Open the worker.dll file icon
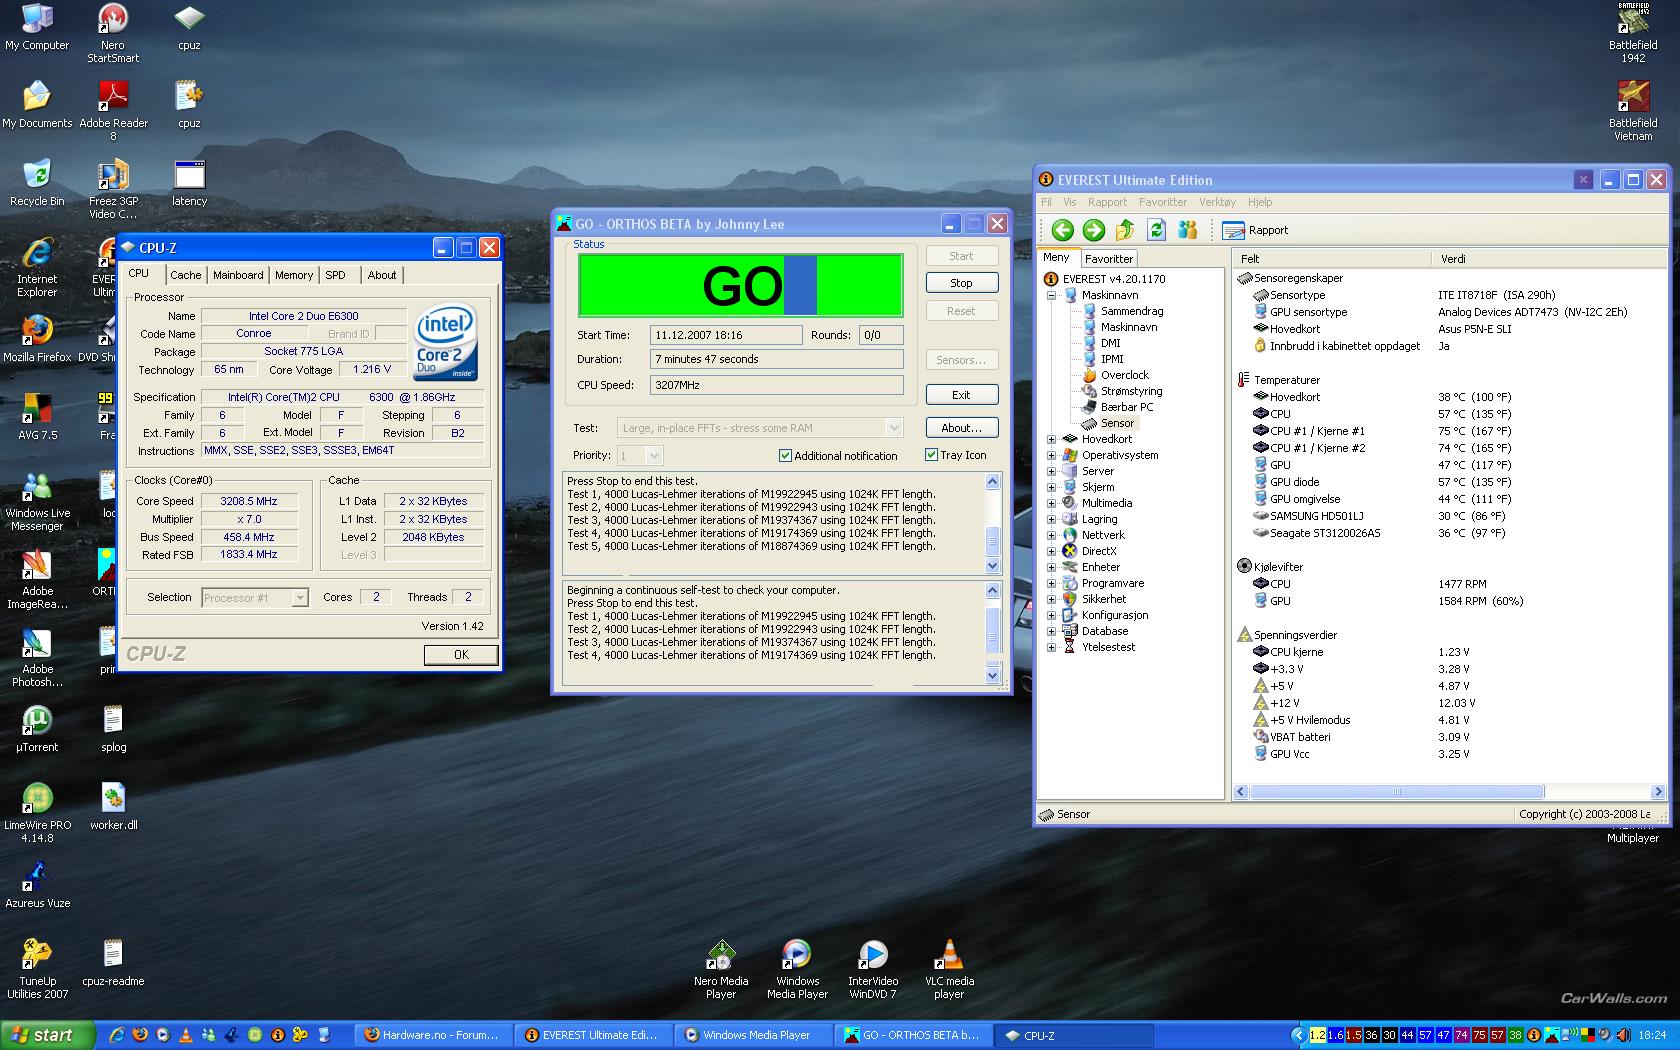 click(113, 807)
